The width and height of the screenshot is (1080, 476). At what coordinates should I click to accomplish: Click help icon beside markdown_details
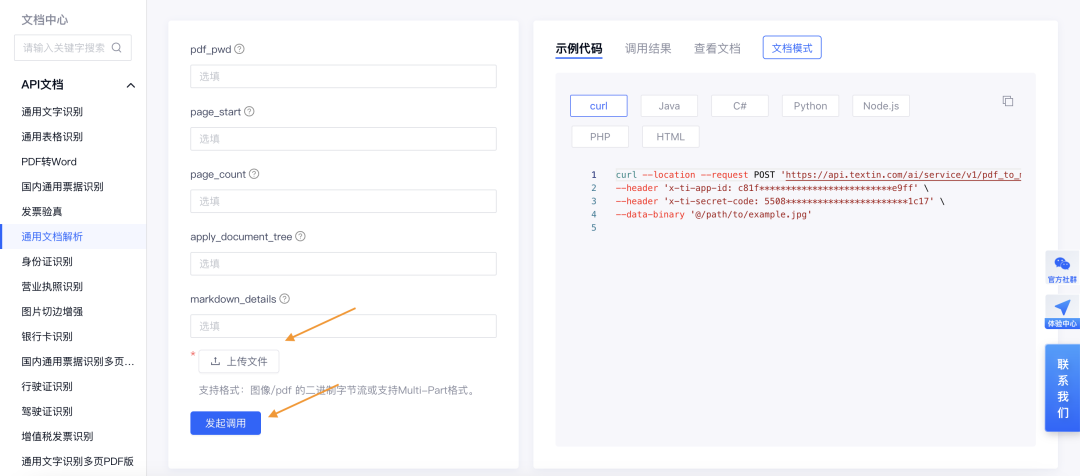(x=285, y=299)
